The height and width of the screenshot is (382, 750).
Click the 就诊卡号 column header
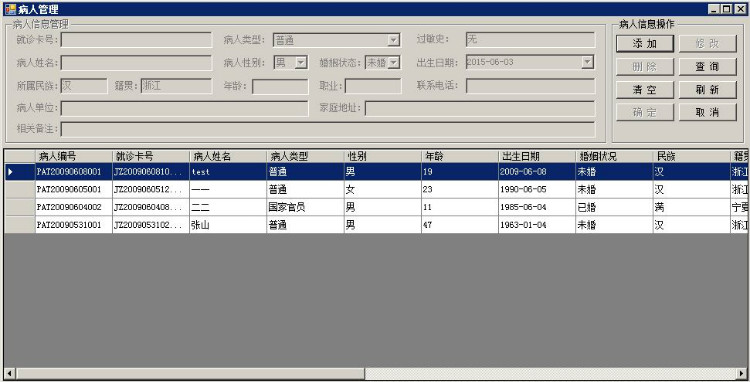[151, 156]
